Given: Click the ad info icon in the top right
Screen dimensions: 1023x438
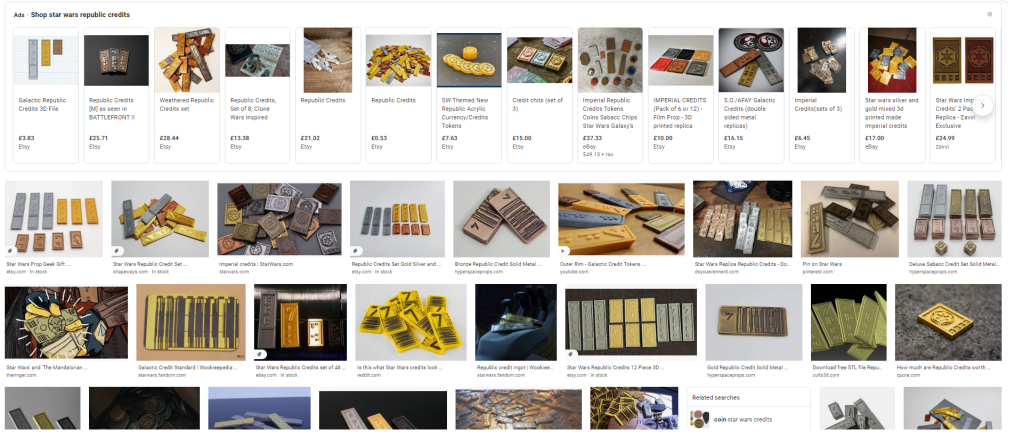Looking at the screenshot, I should point(990,14).
